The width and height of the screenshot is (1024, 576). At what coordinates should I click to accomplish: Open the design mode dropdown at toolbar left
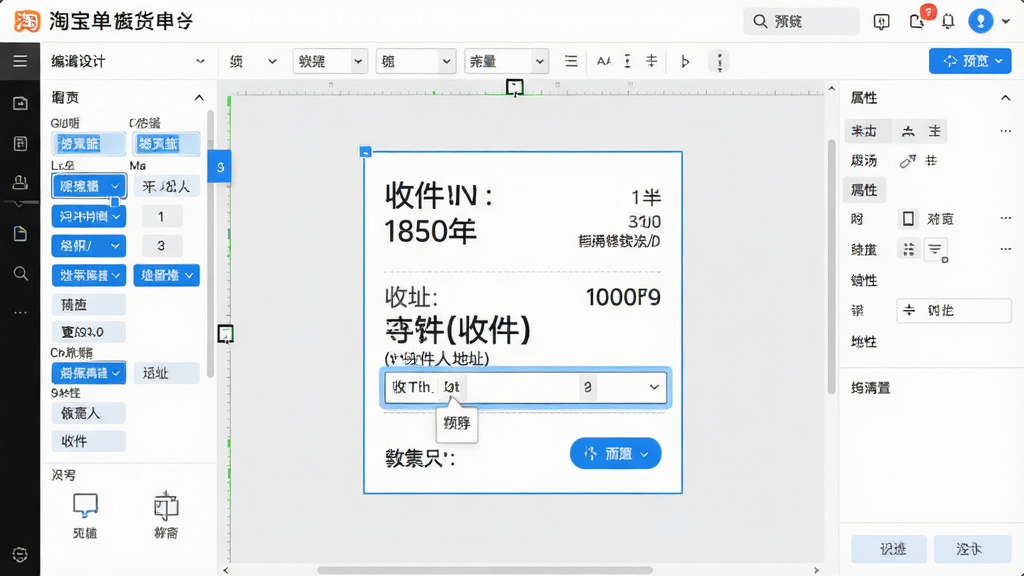[127, 61]
